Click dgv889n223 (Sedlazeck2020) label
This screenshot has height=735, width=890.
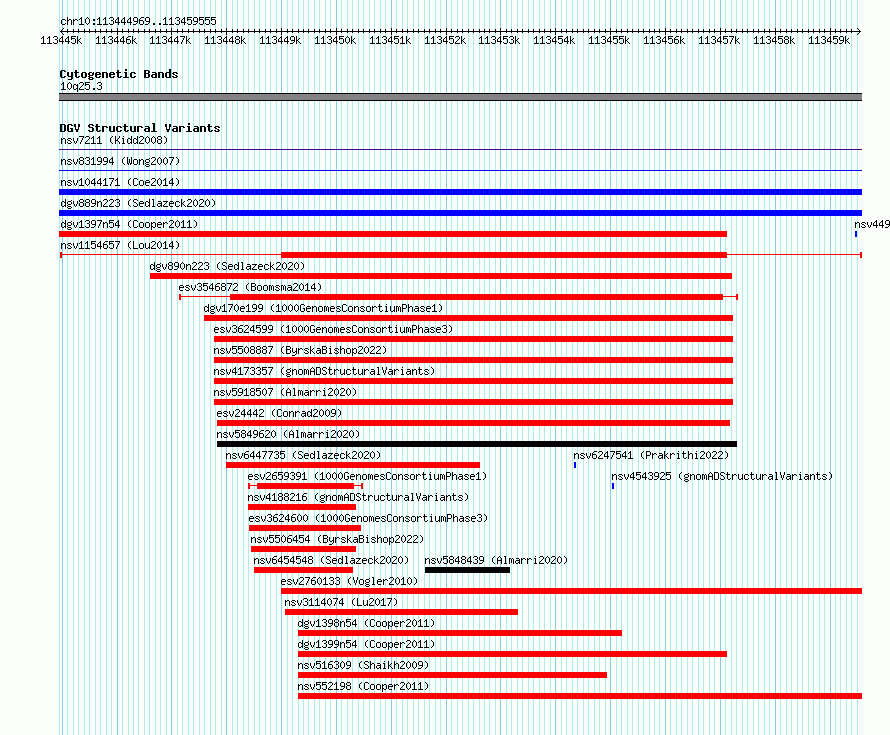(138, 203)
